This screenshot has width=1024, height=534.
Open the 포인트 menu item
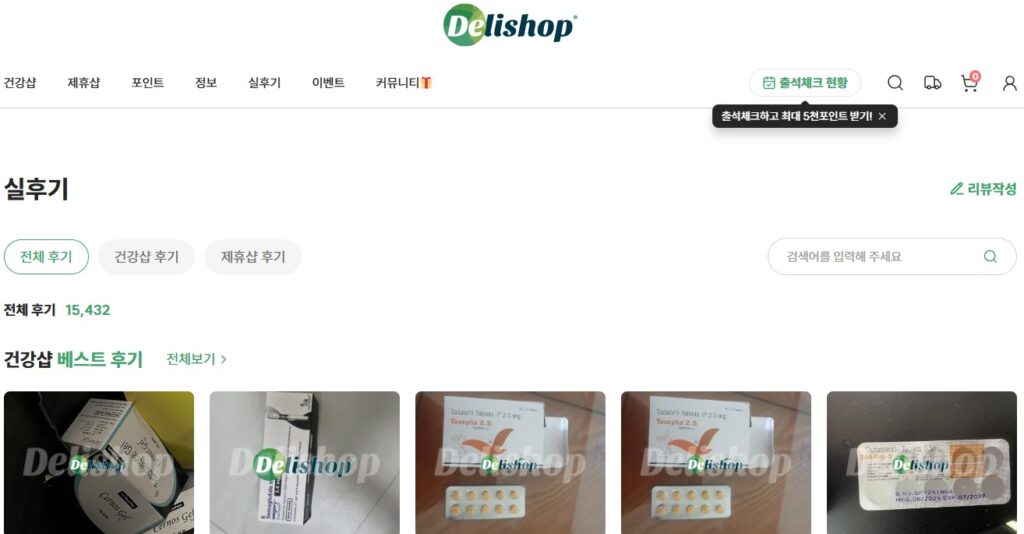pos(148,83)
